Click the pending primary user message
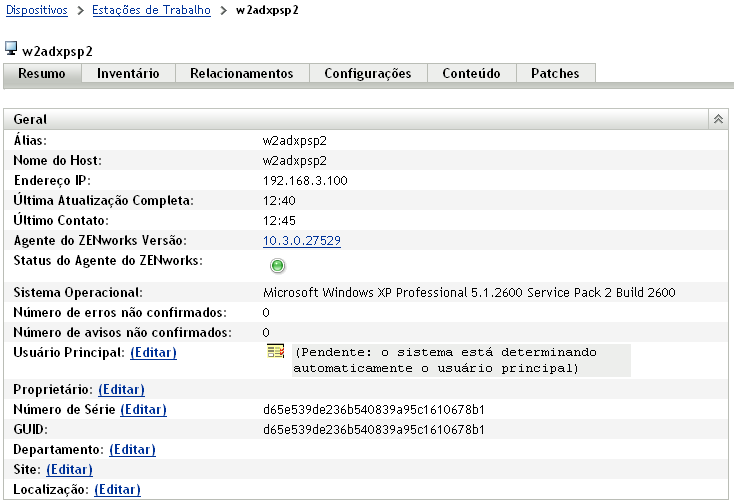Screen dimensions: 734x502 coord(461,360)
